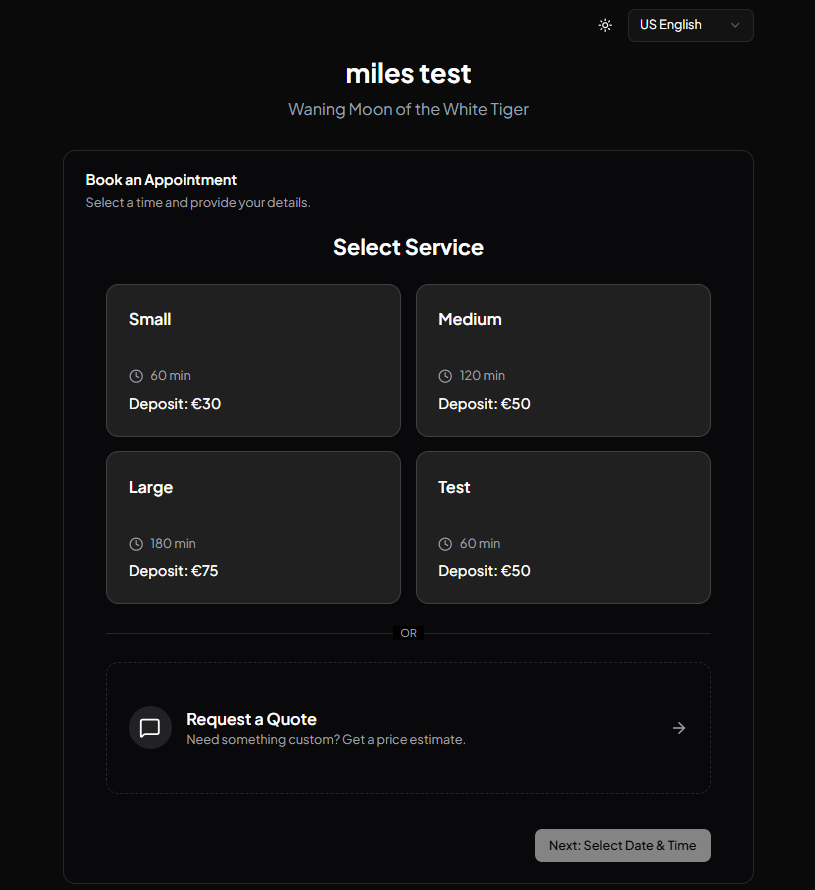Screen dimensions: 815x890
Task: Click the clock icon on the Large service card
Action: pyautogui.click(x=136, y=543)
